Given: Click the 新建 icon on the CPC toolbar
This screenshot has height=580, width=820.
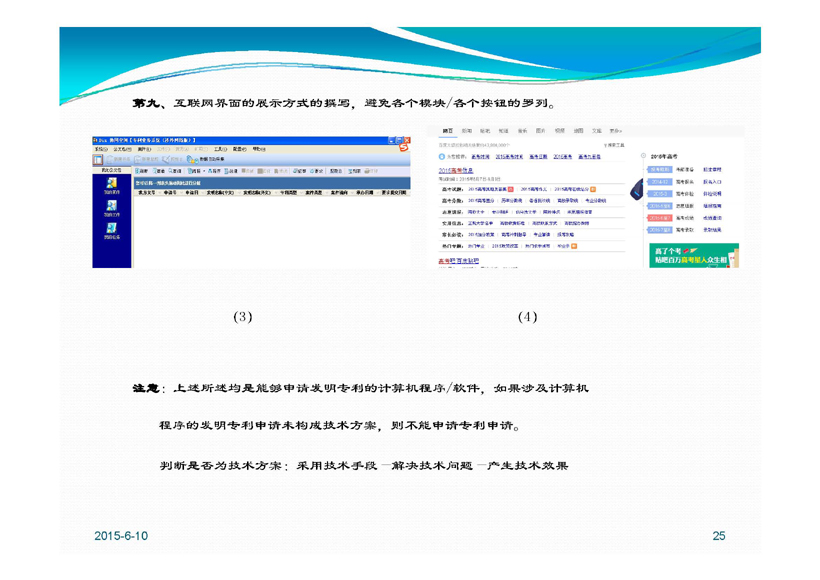Looking at the screenshot, I should point(137,169).
